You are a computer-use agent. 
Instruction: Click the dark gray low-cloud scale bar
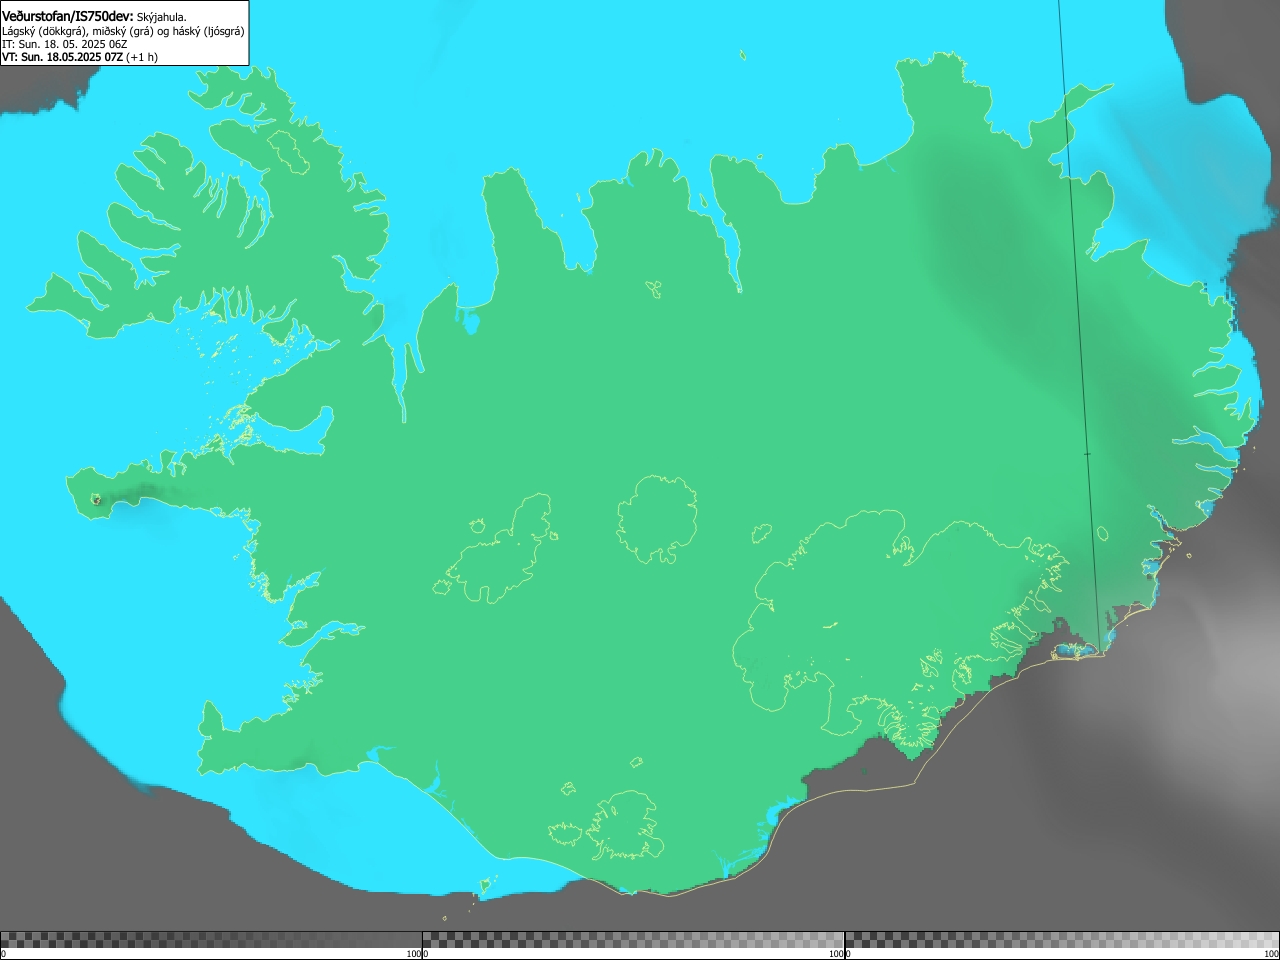tap(211, 940)
